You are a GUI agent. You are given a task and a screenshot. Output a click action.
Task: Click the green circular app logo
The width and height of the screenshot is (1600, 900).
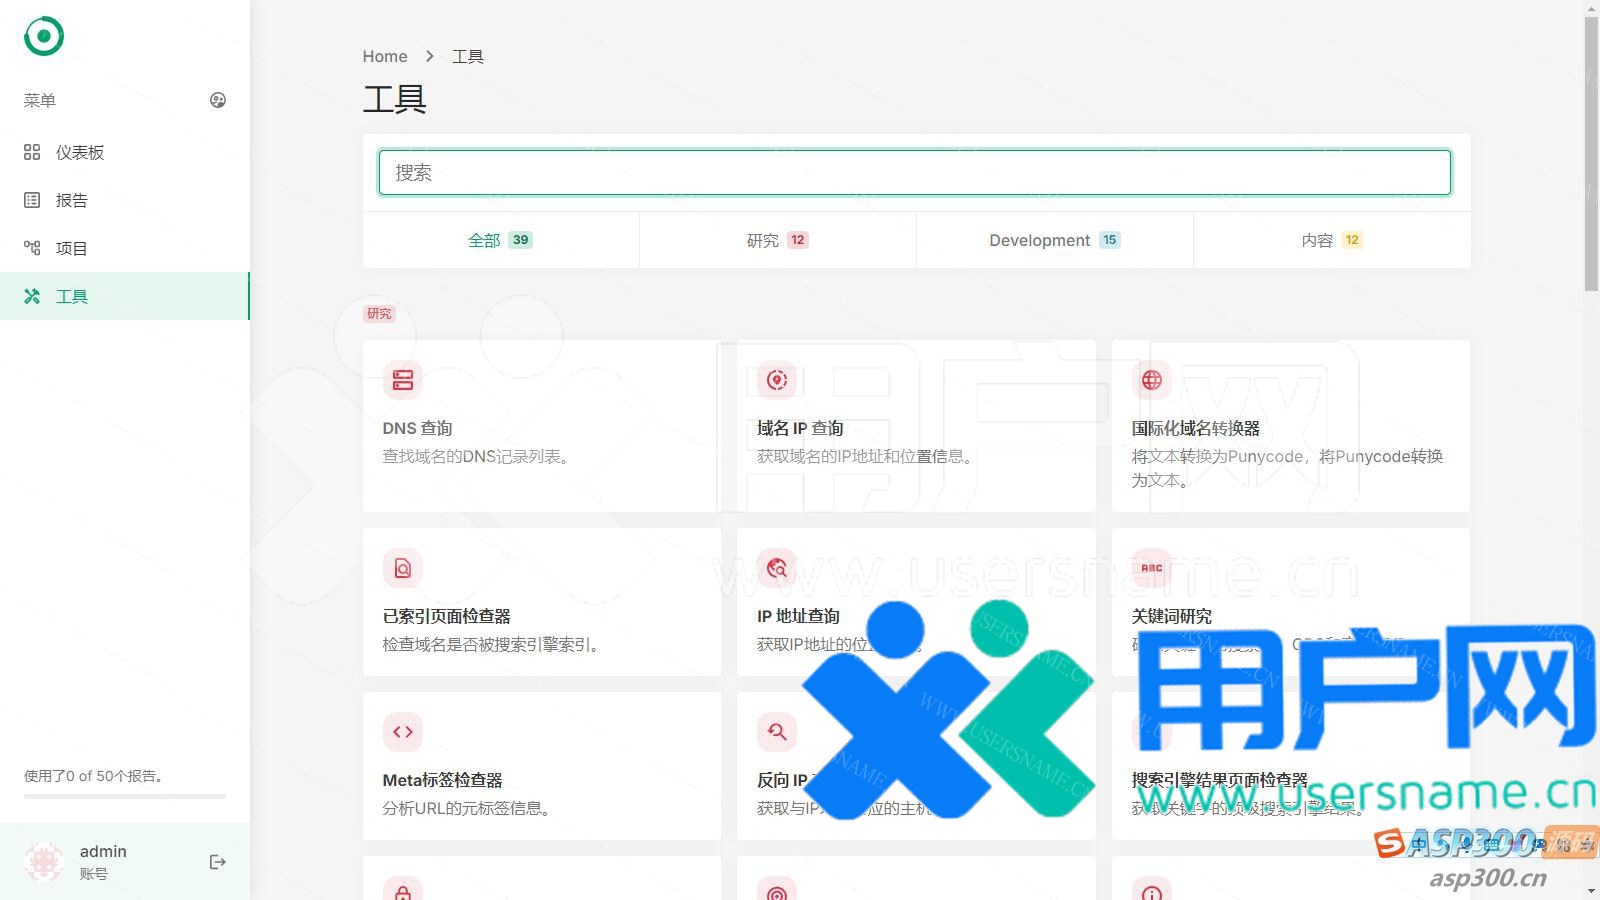44,36
